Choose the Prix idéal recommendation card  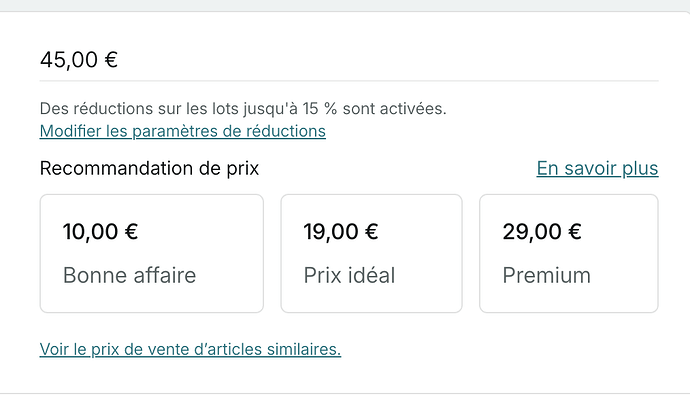(371, 253)
